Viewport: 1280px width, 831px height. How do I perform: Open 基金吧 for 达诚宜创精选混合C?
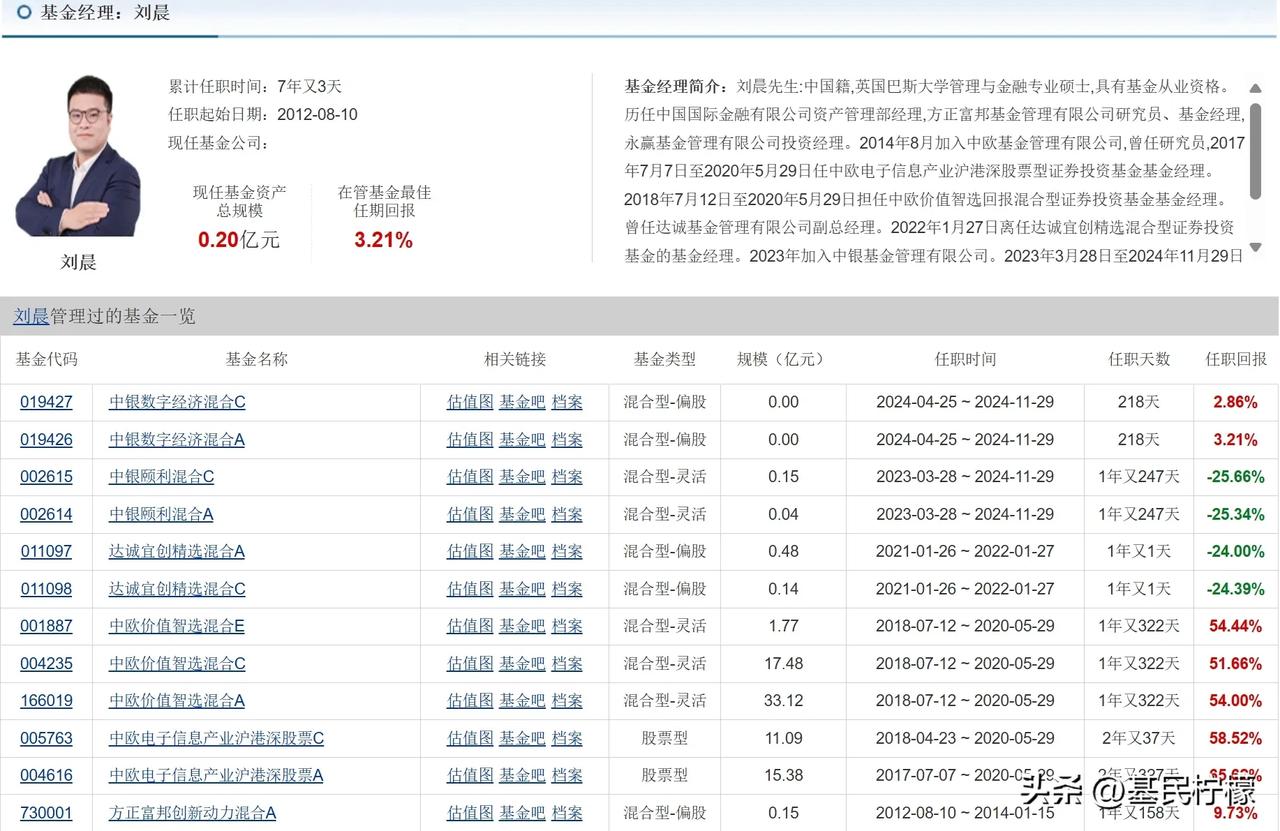coord(522,589)
